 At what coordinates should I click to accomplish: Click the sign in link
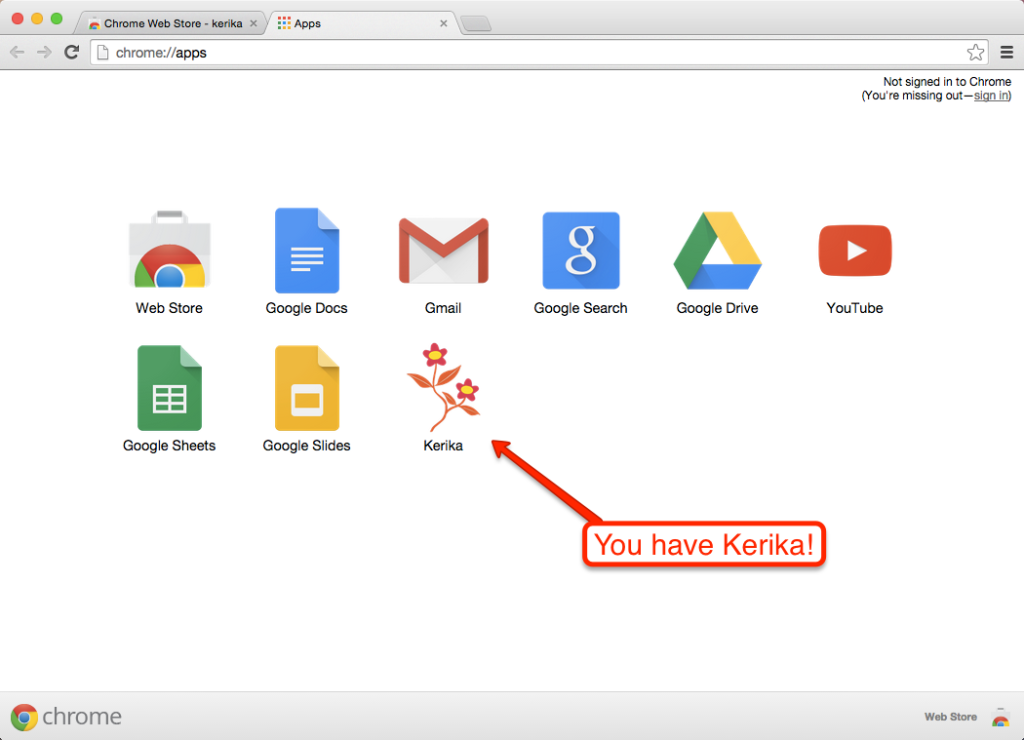coord(991,96)
